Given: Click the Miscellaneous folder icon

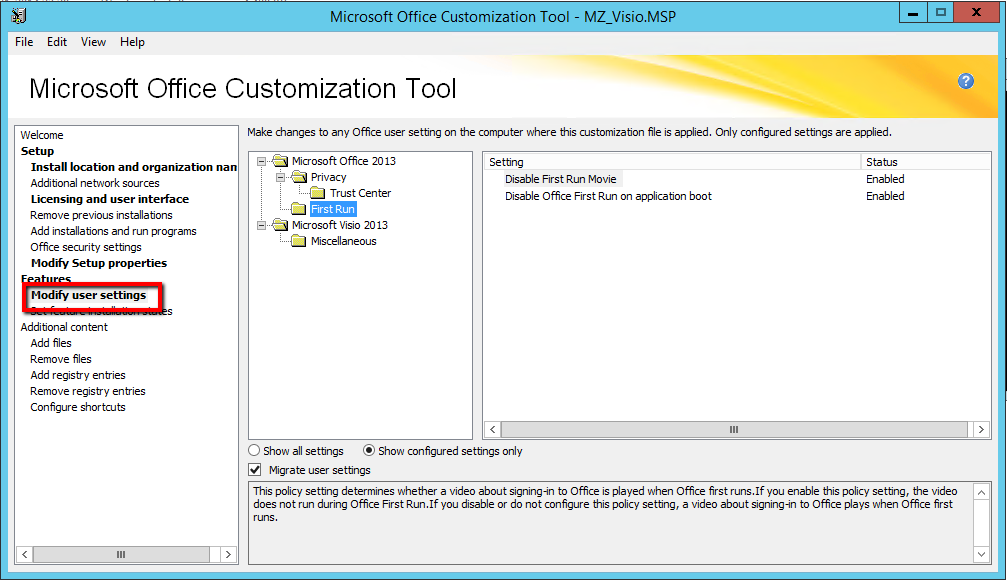Looking at the screenshot, I should 299,241.
